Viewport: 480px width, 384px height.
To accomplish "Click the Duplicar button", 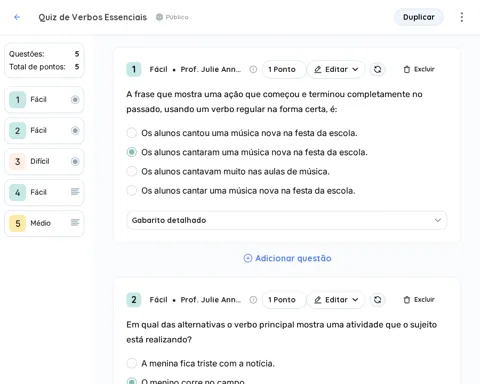I will point(419,17).
